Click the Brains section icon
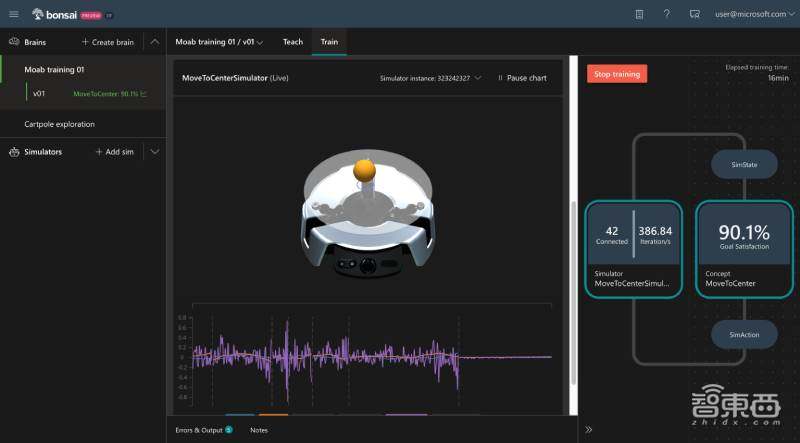 [x=14, y=42]
